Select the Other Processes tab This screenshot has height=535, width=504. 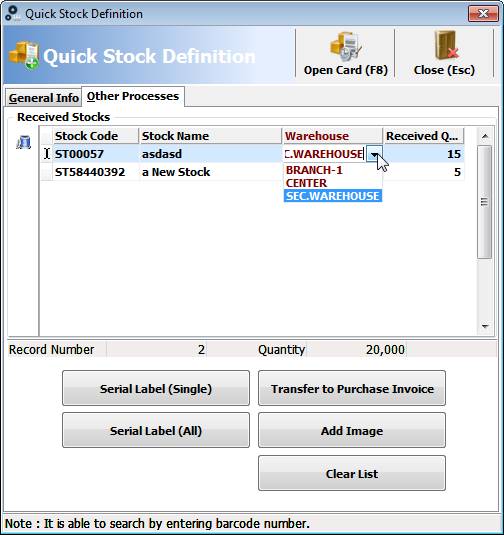[133, 96]
